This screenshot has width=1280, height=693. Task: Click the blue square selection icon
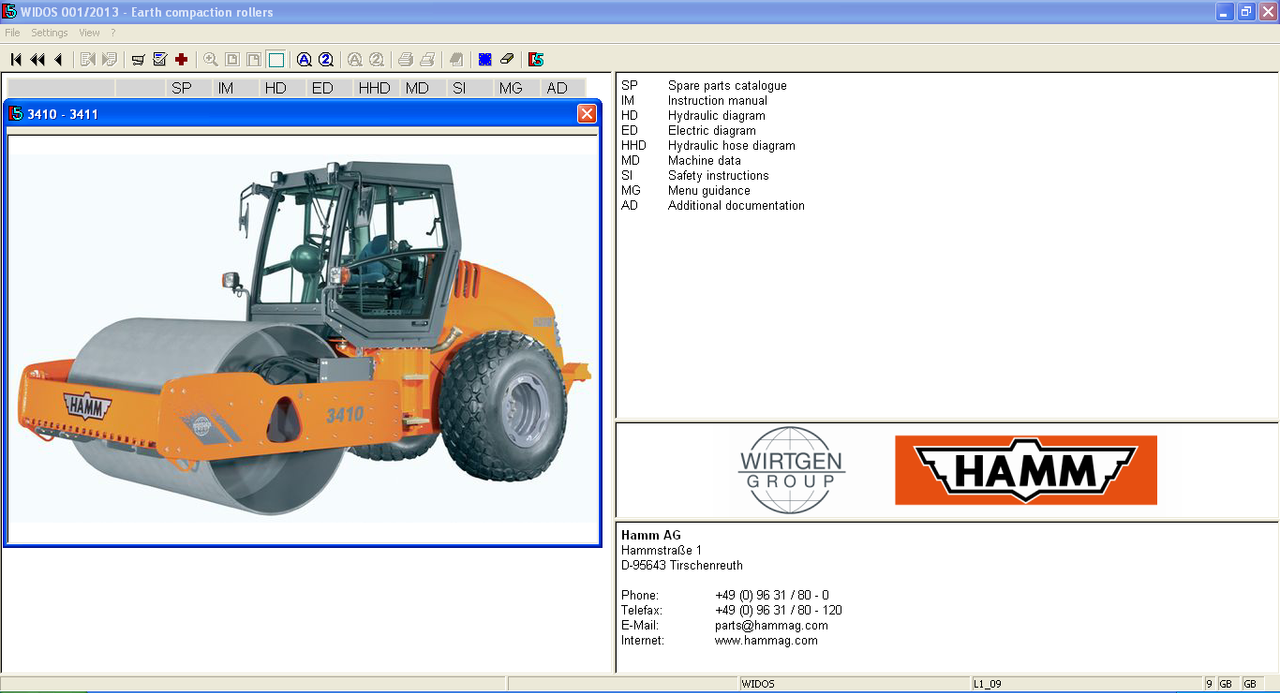coord(485,60)
